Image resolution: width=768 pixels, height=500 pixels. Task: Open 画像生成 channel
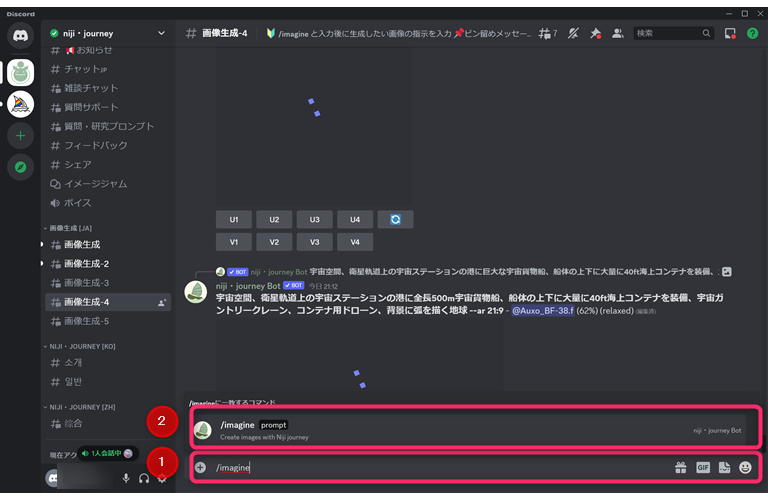(108, 244)
